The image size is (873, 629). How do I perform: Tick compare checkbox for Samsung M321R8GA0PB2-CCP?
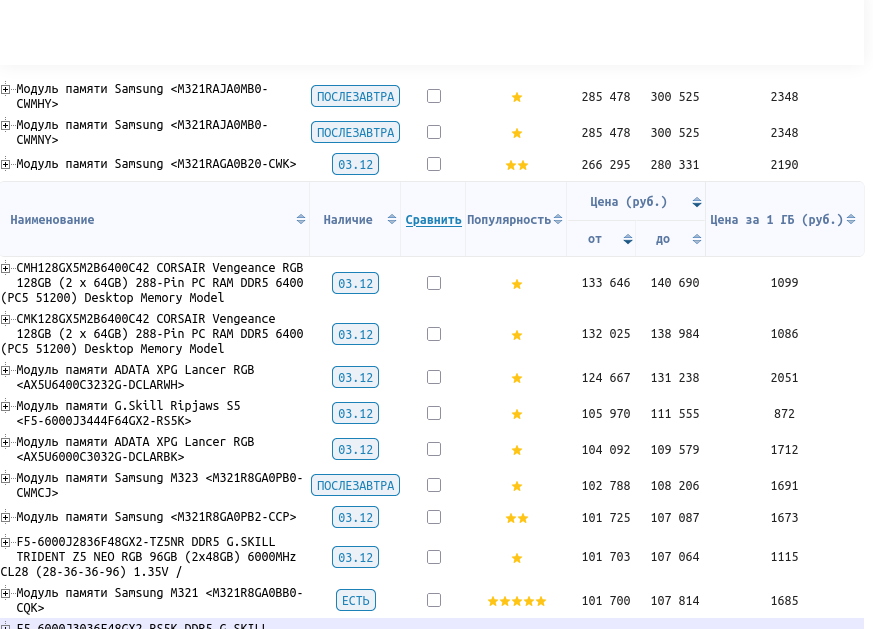click(x=434, y=517)
